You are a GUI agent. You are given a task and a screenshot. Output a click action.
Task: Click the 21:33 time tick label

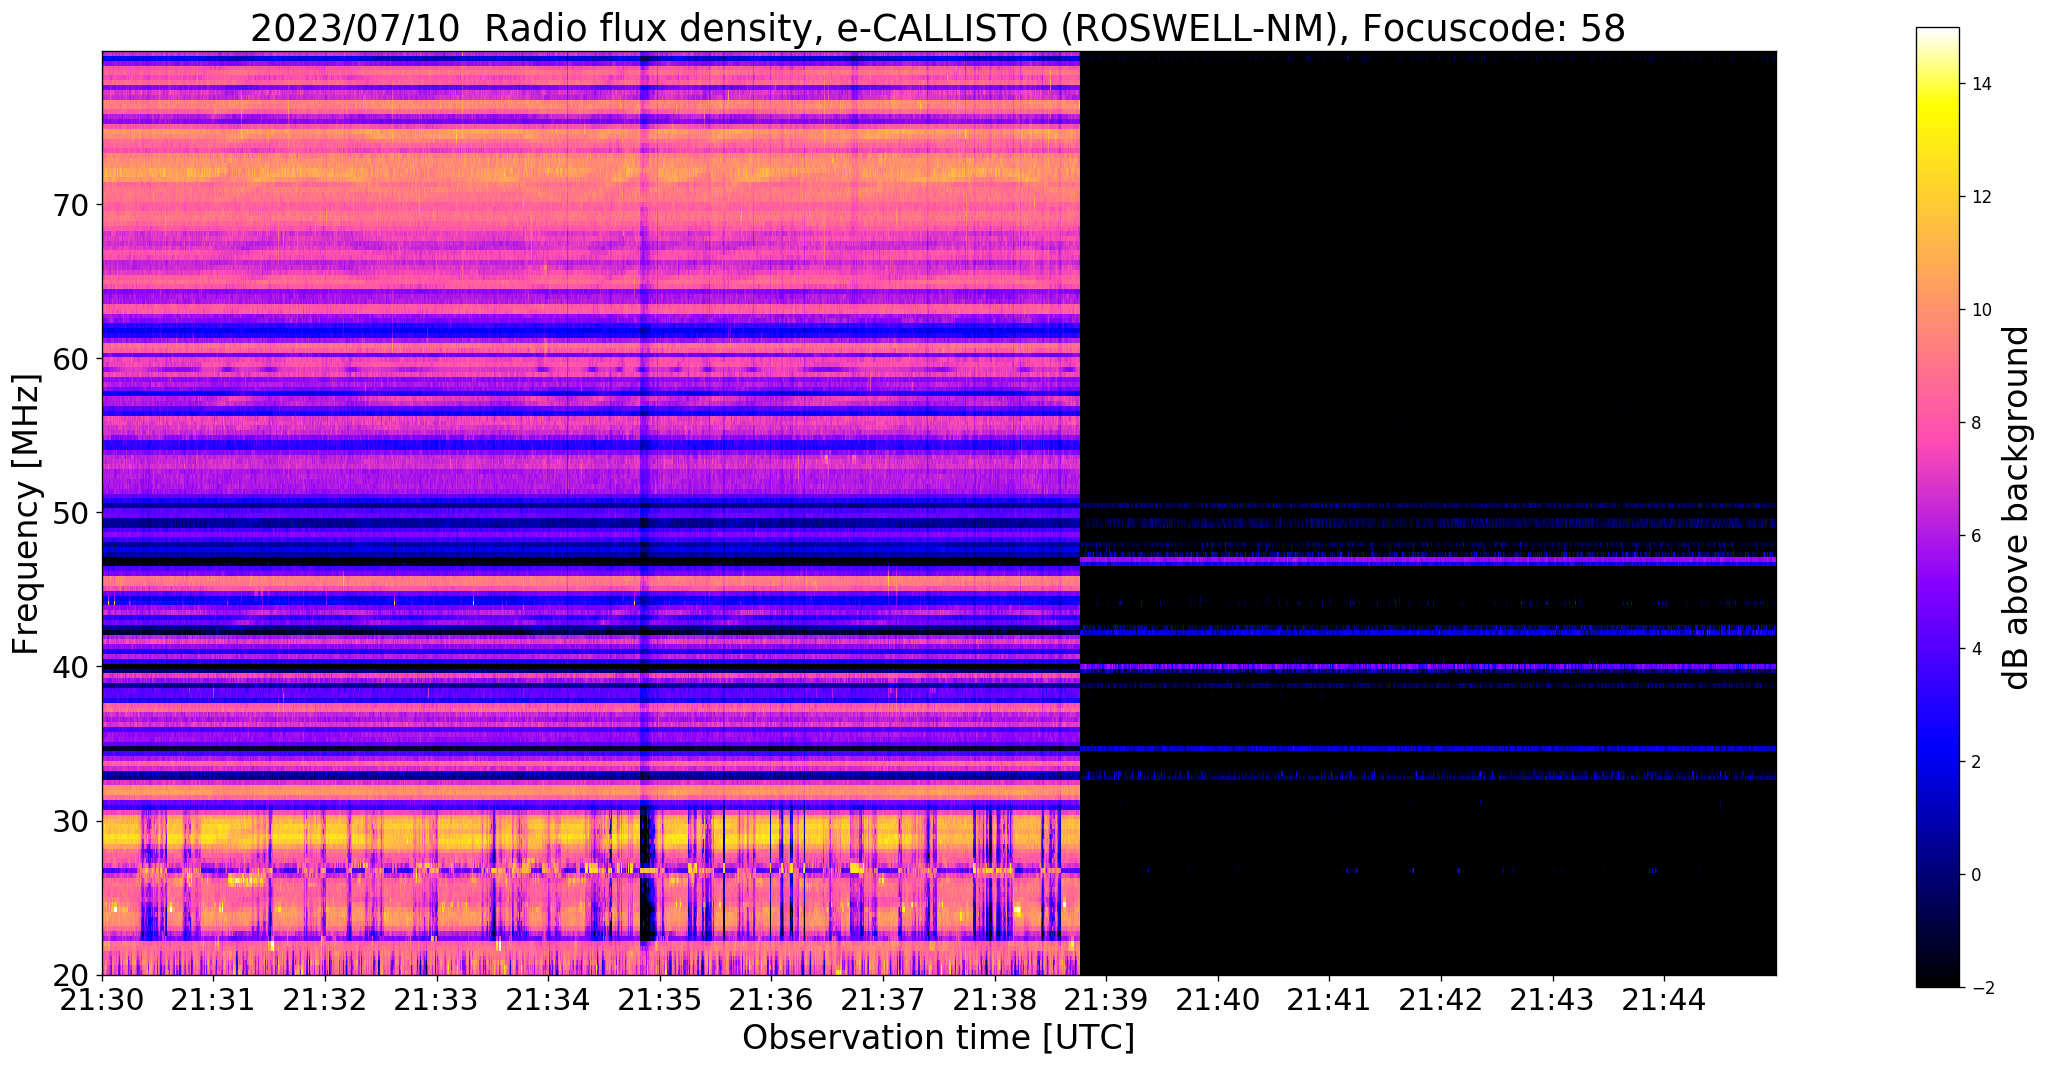[437, 998]
